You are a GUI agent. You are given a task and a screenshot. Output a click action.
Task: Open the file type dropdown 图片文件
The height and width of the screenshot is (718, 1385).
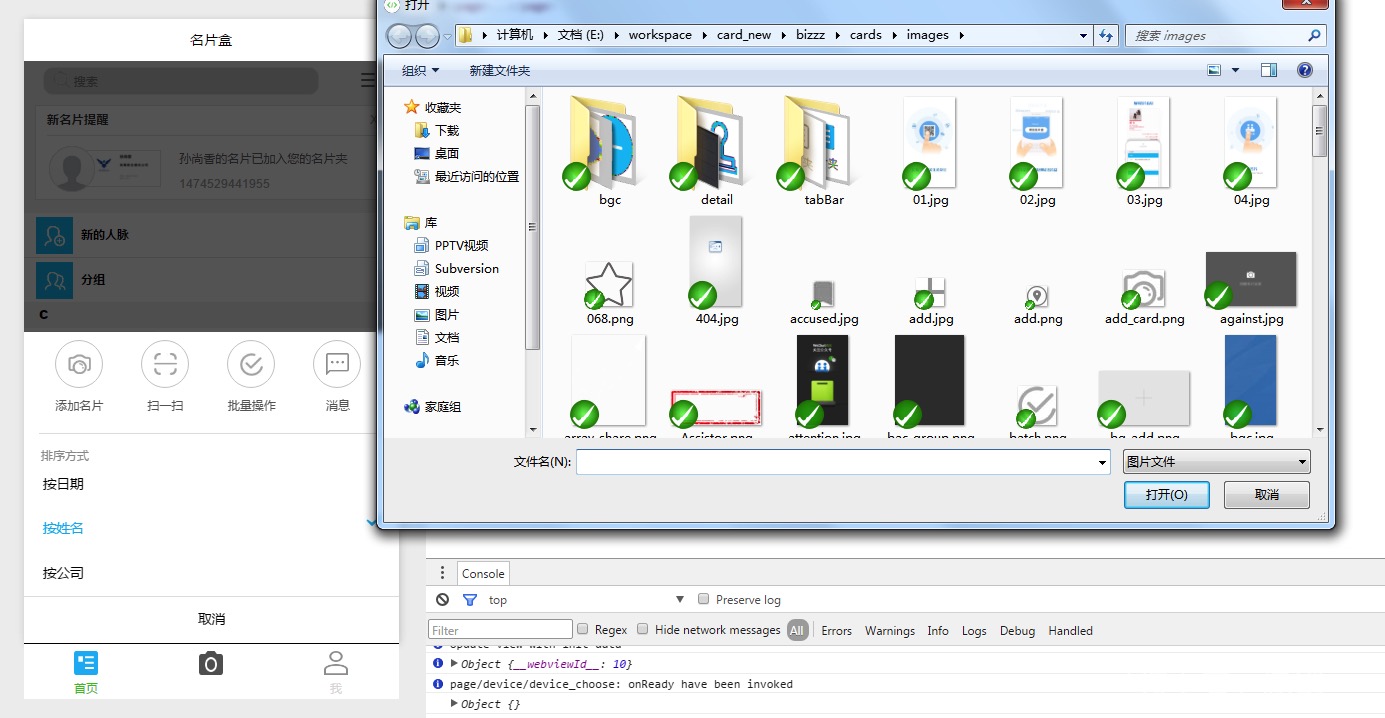coord(1216,462)
